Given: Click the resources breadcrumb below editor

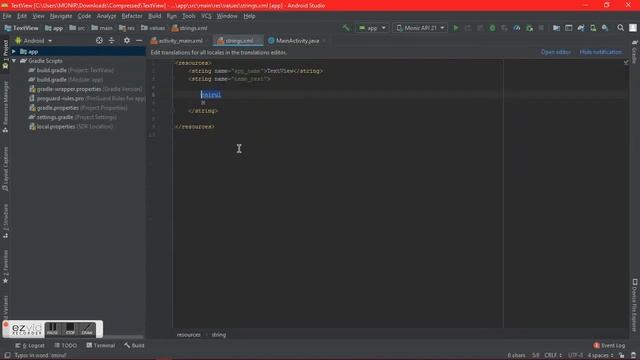Looking at the screenshot, I should (x=189, y=335).
